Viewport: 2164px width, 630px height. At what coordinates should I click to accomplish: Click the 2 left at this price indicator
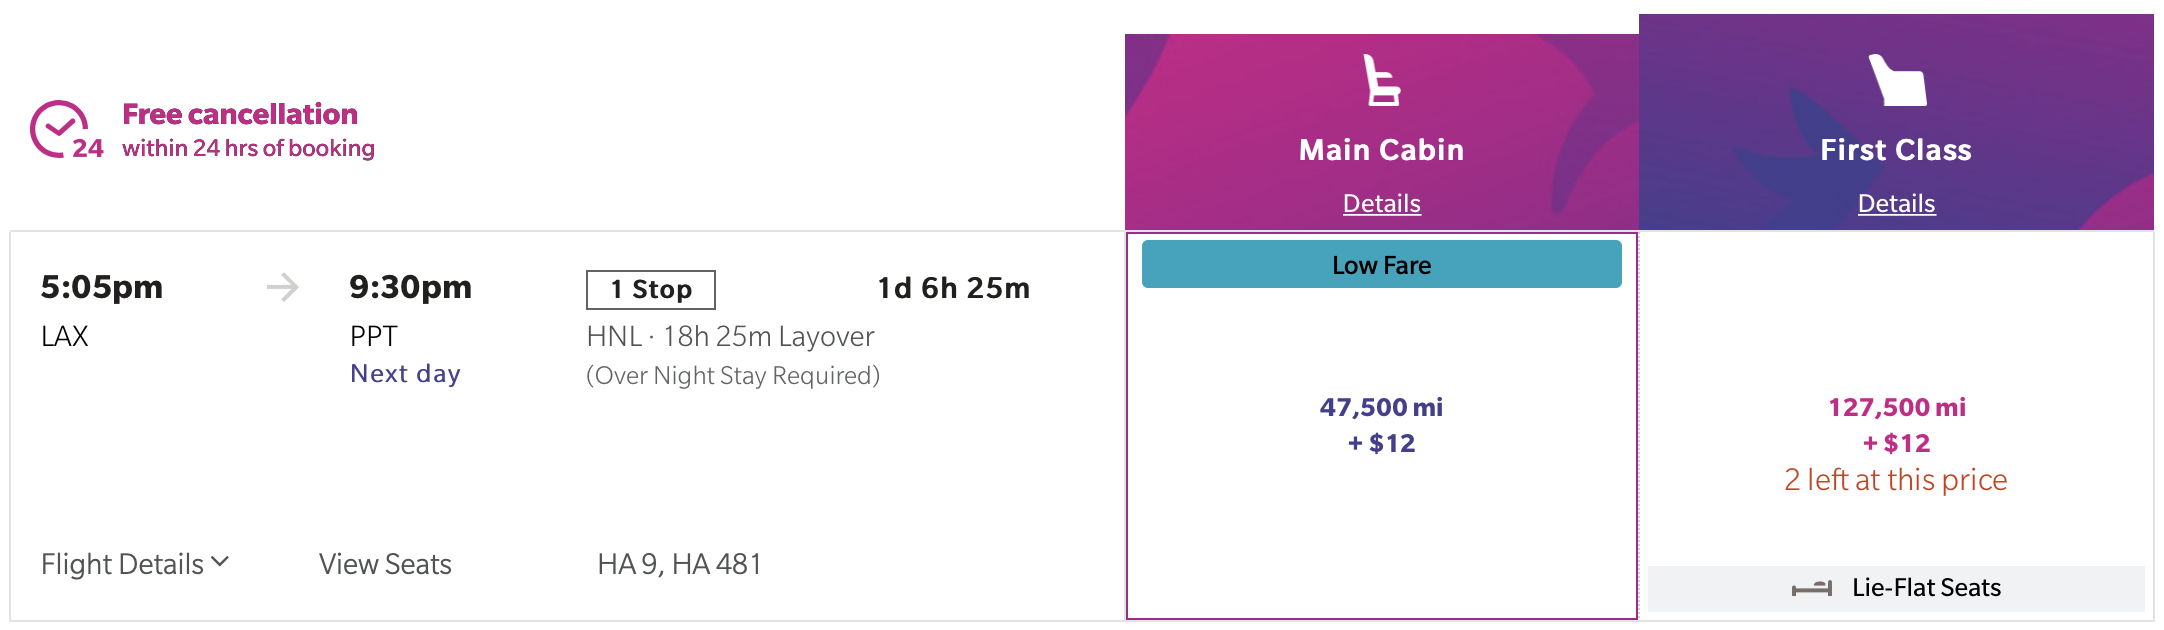[x=1896, y=480]
